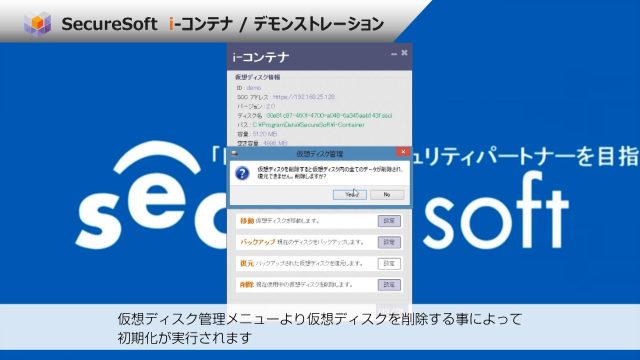Screen dimensions: 640x360
Task: Select the ProgramData path value
Action: [309, 125]
